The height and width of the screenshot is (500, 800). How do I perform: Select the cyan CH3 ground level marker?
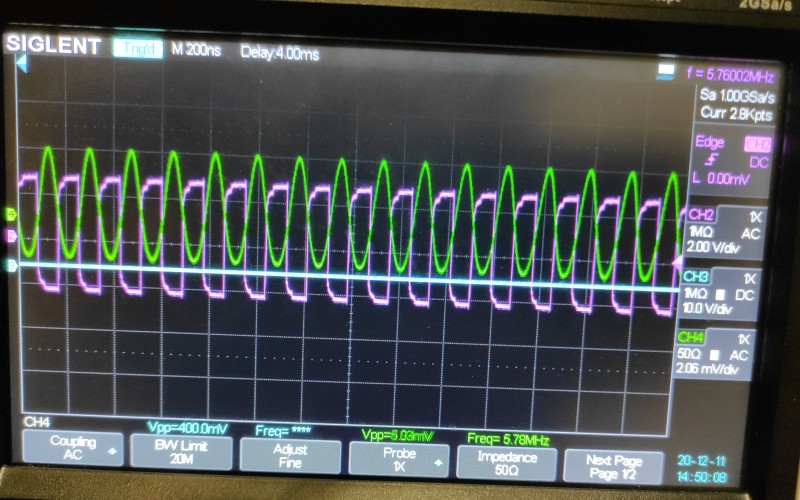pyautogui.click(x=11, y=266)
